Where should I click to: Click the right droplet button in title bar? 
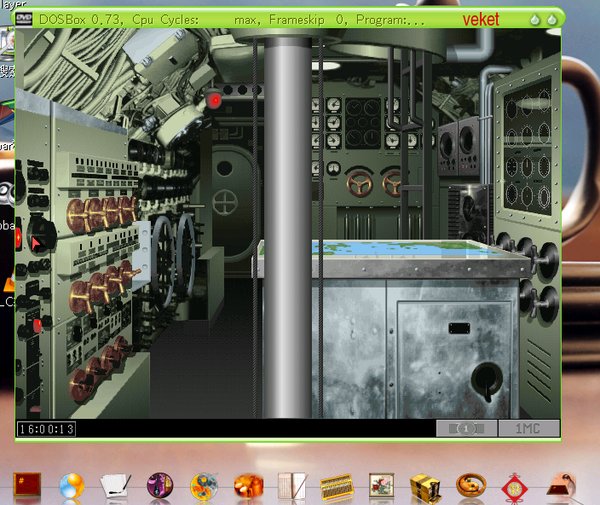point(552,20)
